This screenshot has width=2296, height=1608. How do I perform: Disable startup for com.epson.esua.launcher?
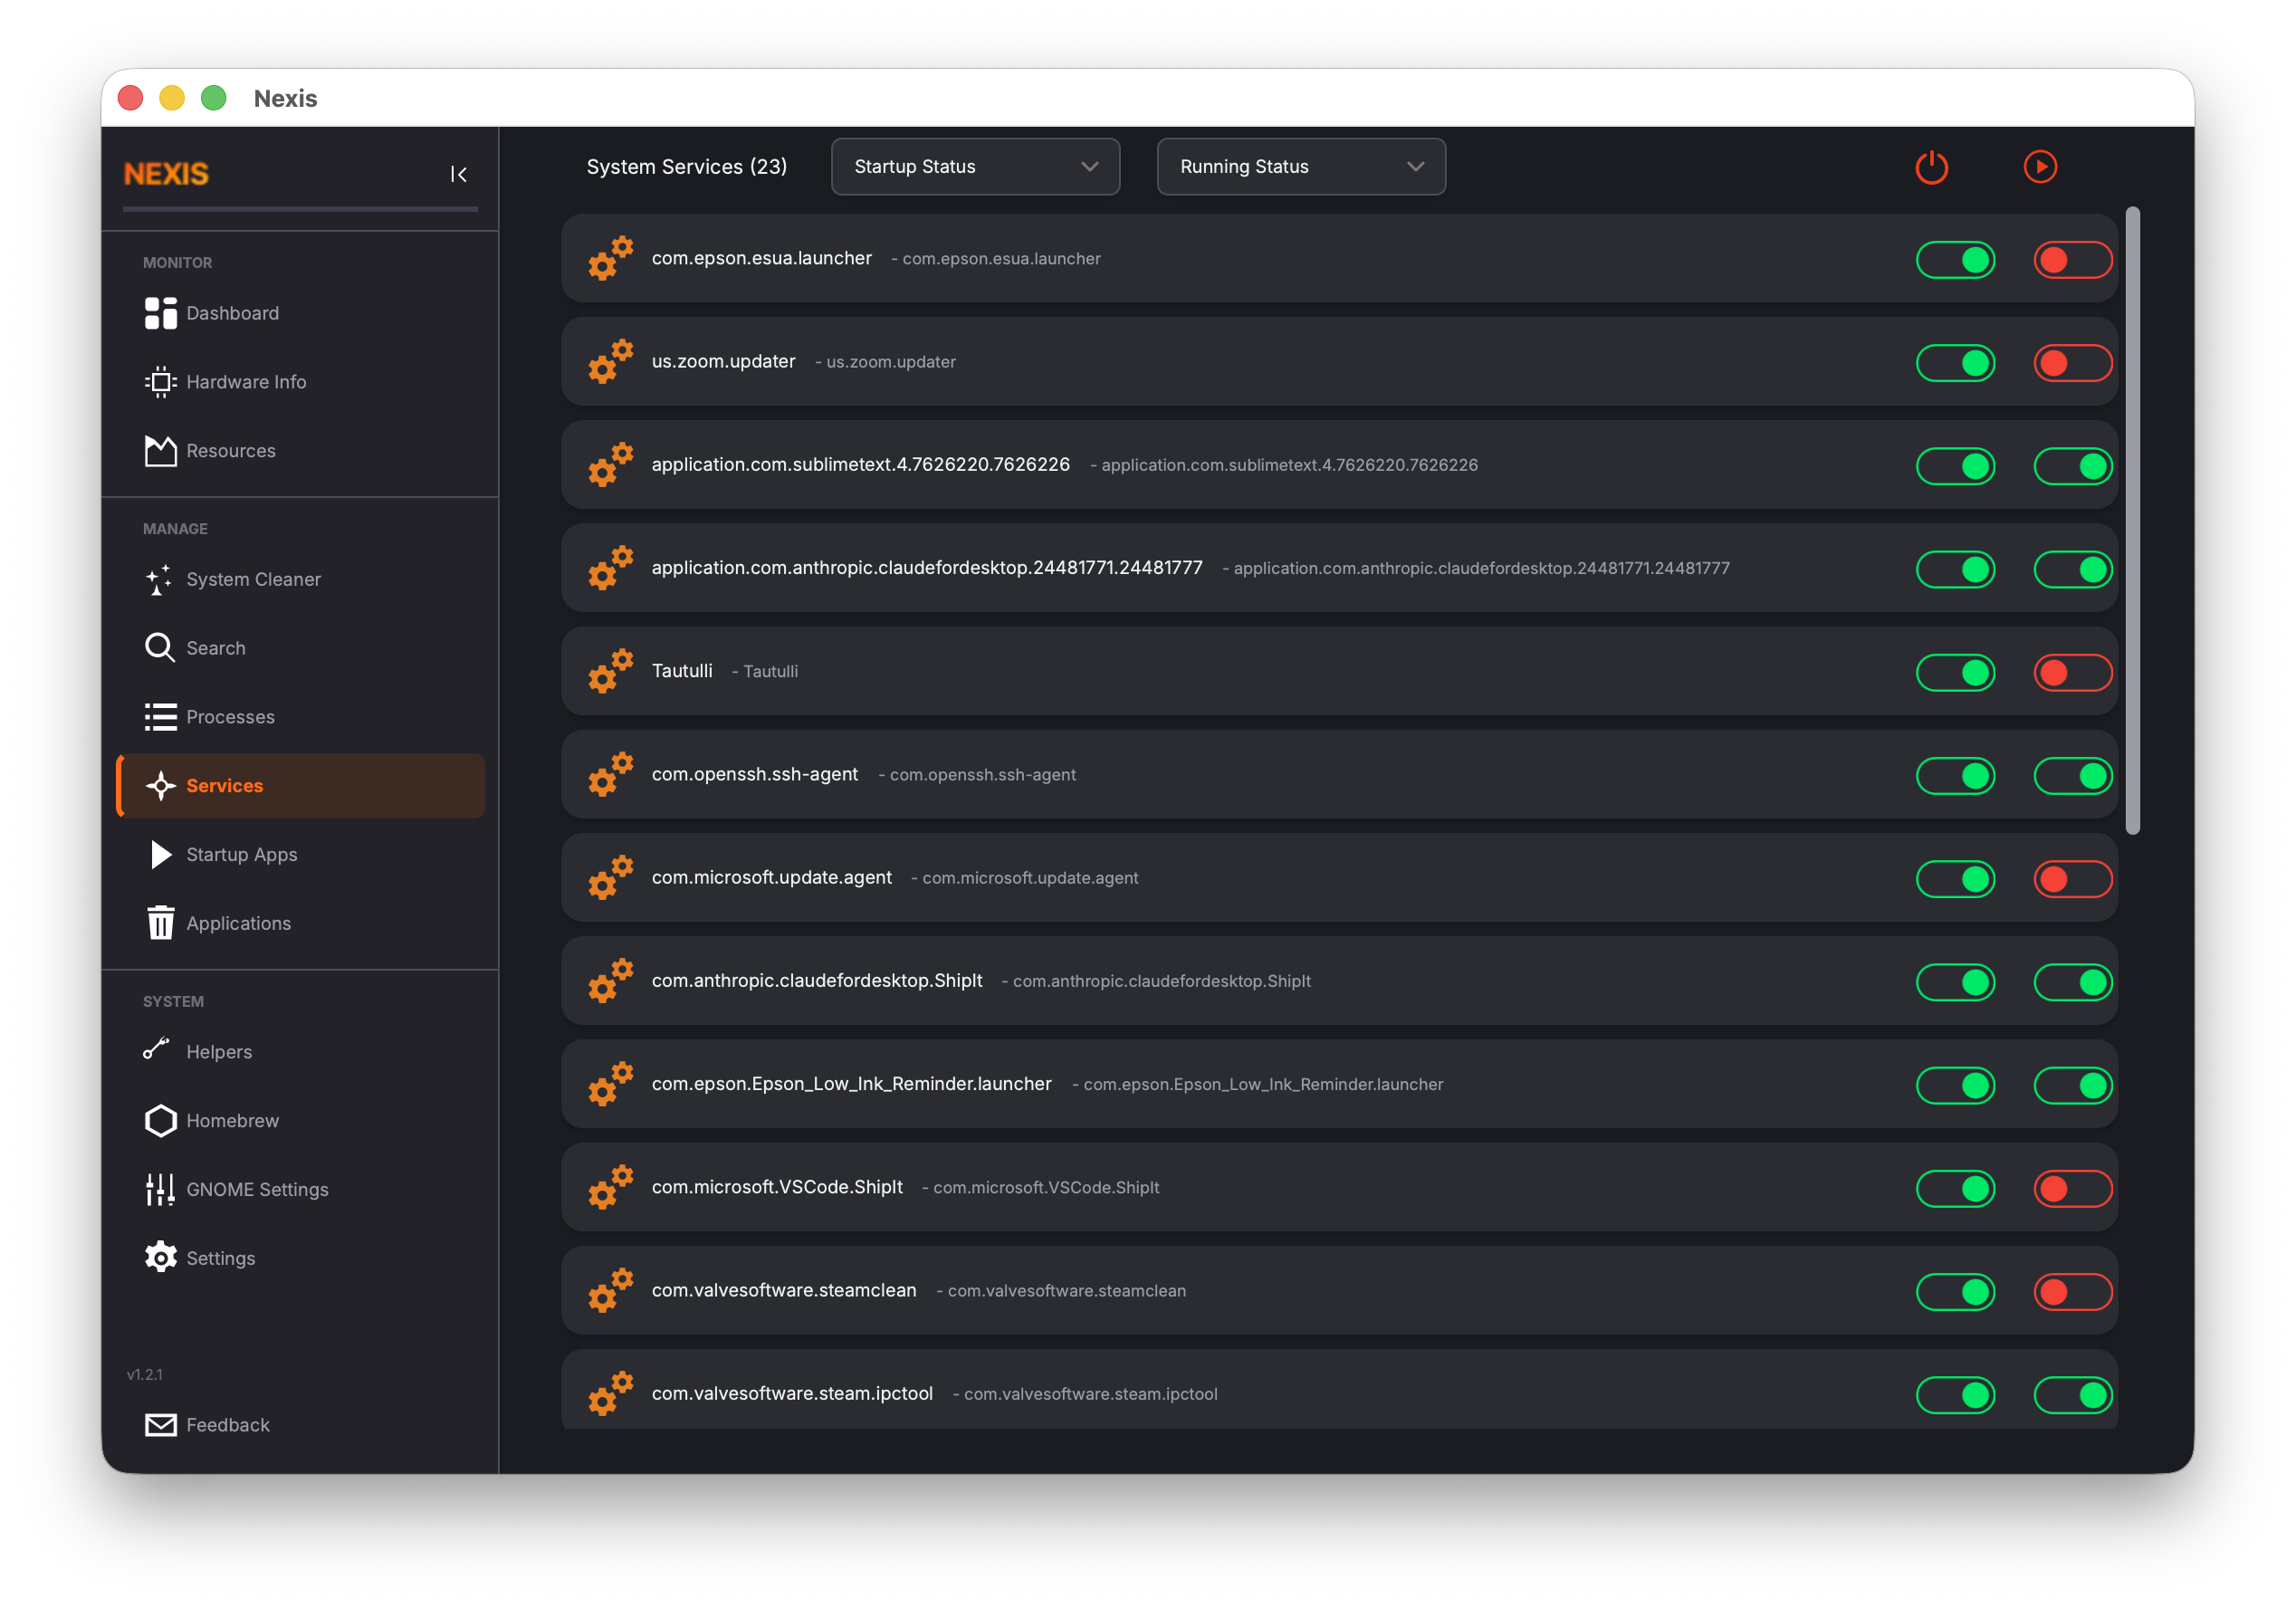coord(1955,259)
